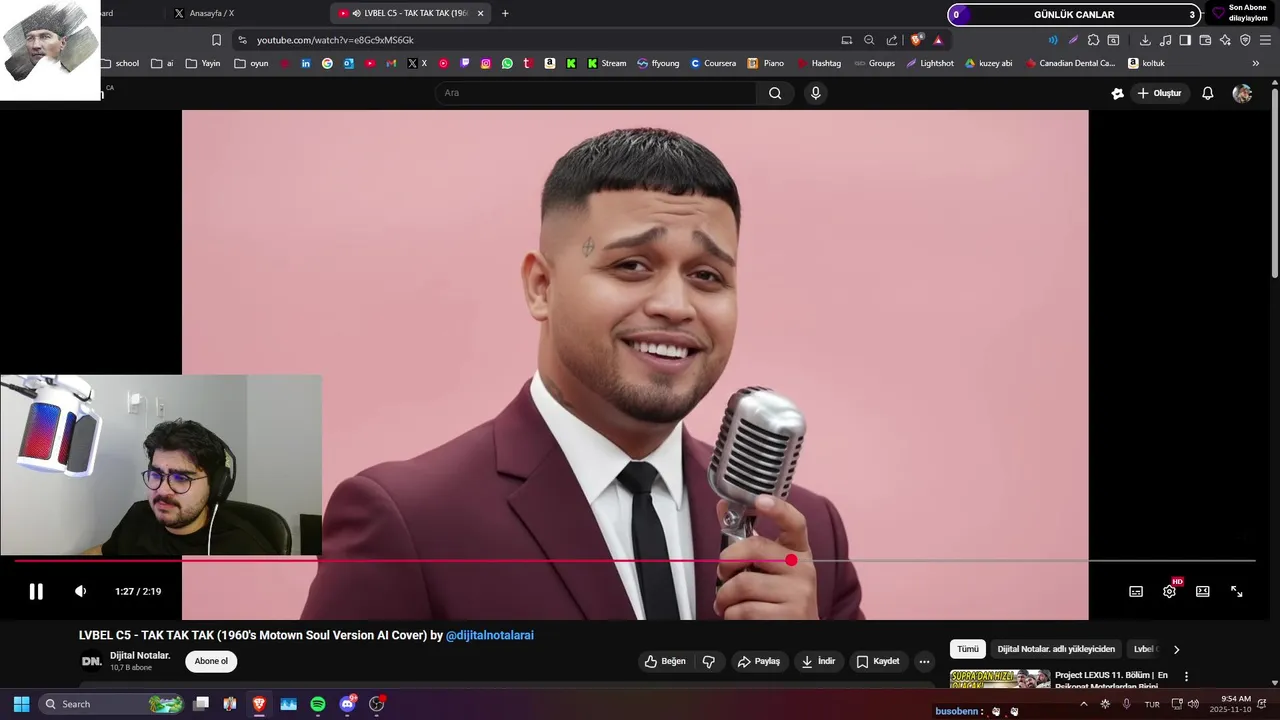Open the Oluştur create menu
Image resolution: width=1280 pixels, height=720 pixels.
click(1159, 93)
